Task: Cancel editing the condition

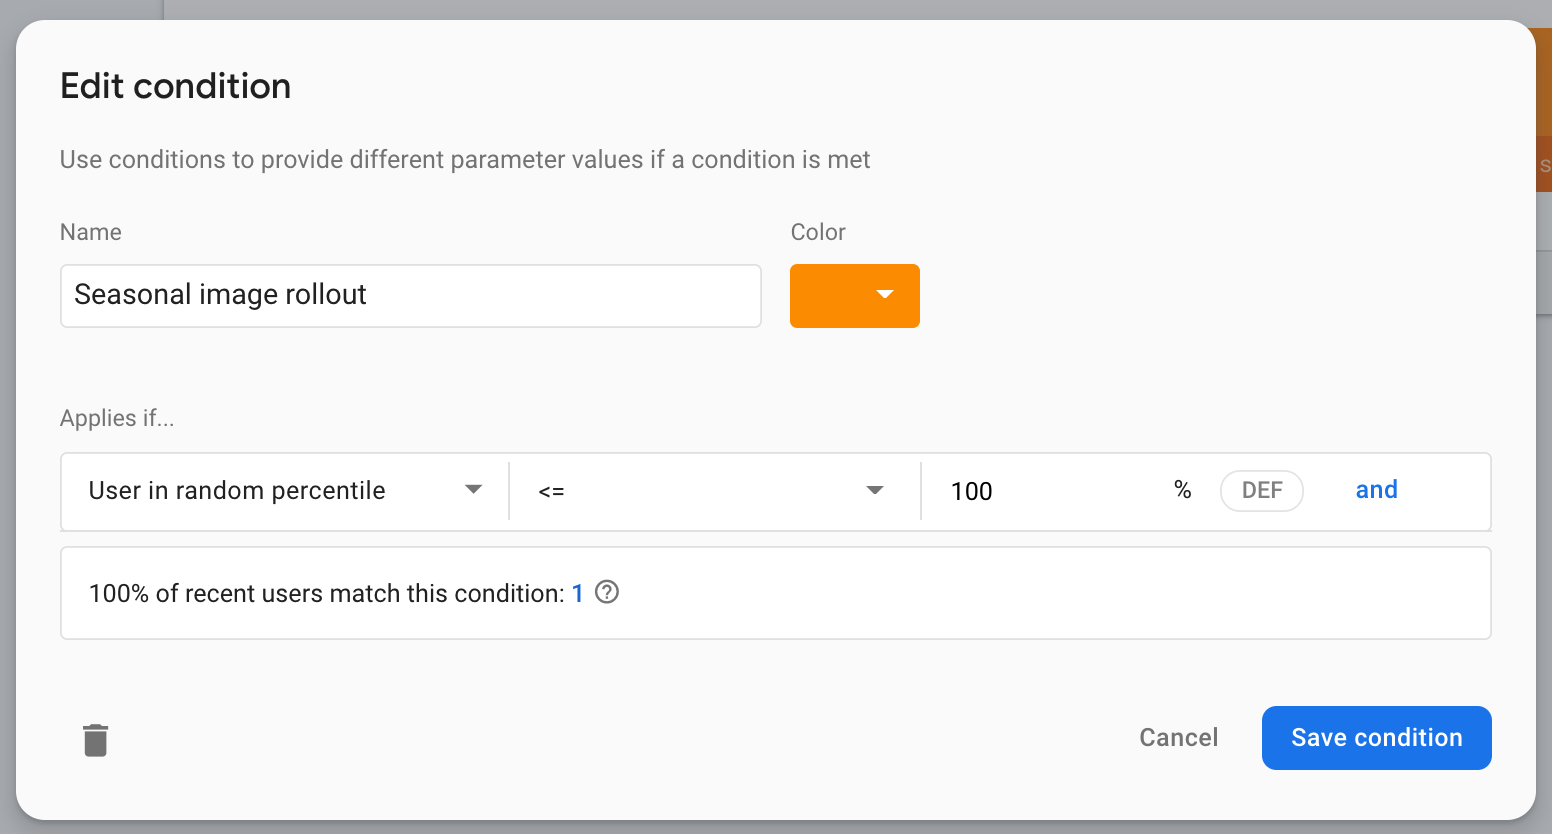Action: (1178, 738)
